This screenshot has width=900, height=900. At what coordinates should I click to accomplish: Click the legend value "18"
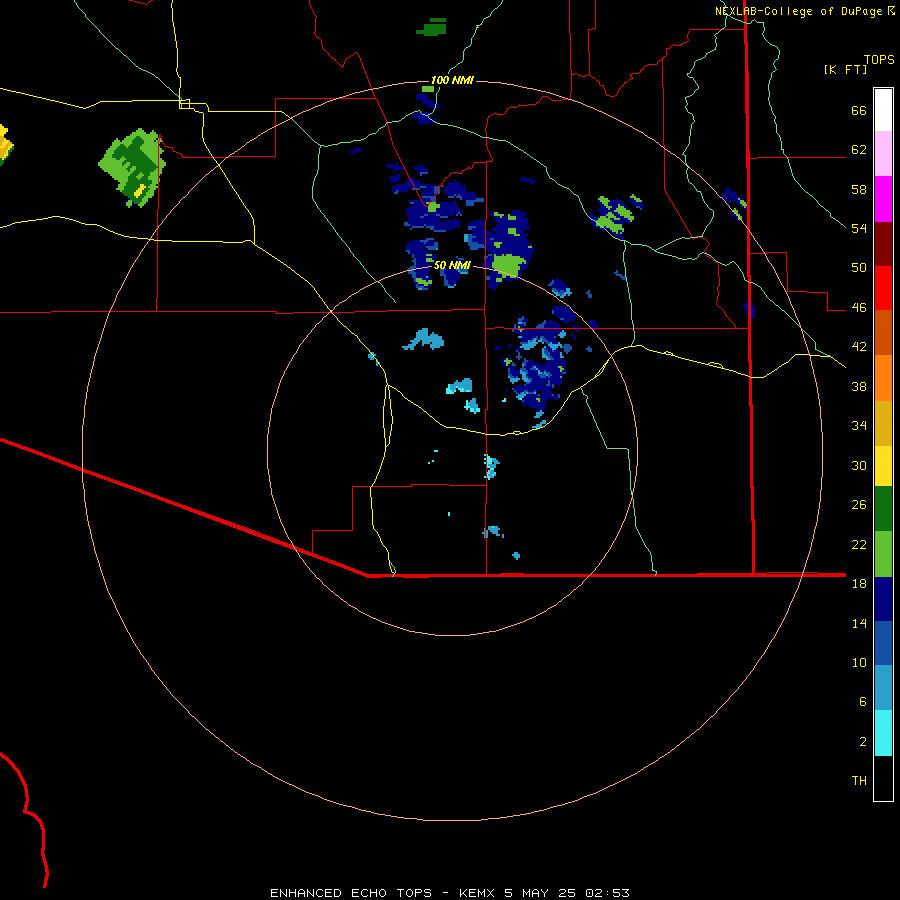pos(859,584)
